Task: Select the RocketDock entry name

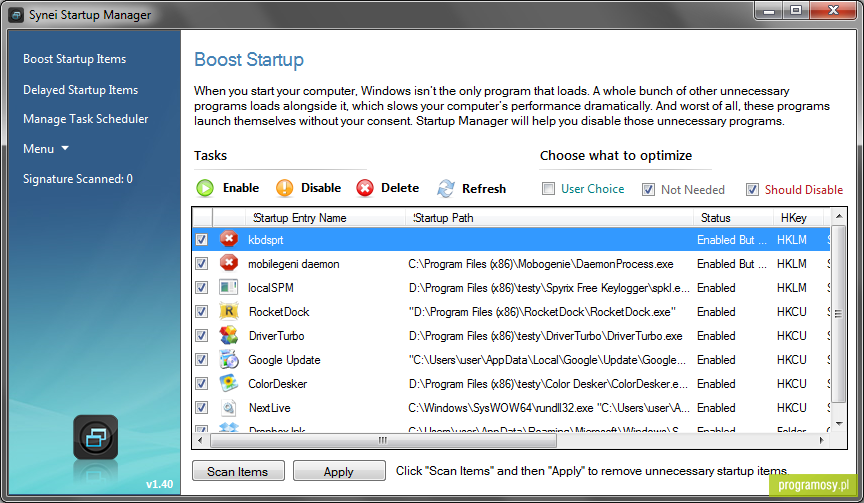Action: tap(279, 312)
